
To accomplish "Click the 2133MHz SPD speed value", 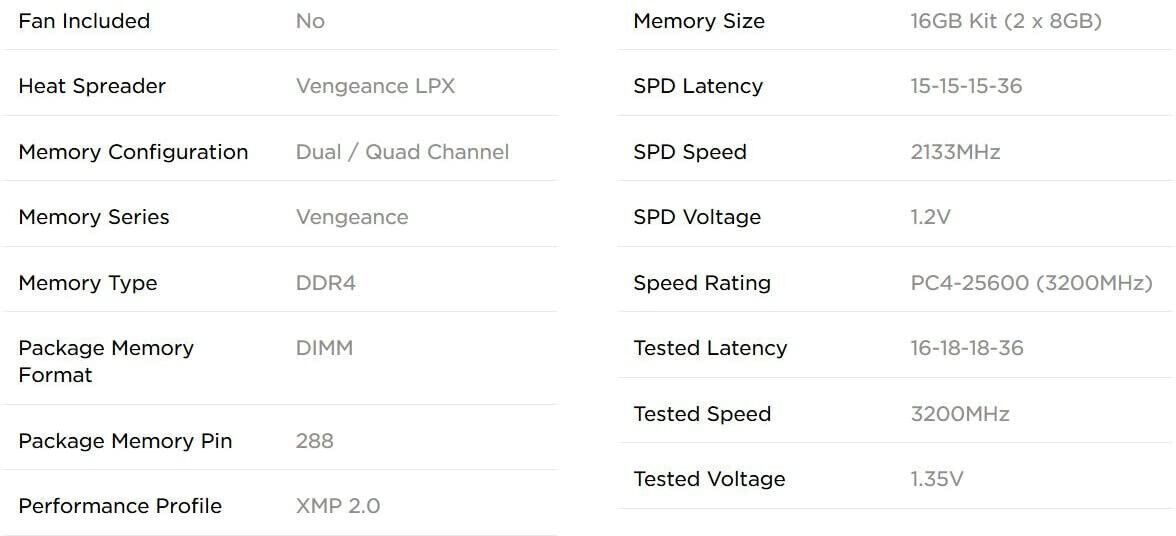I will click(x=955, y=152).
